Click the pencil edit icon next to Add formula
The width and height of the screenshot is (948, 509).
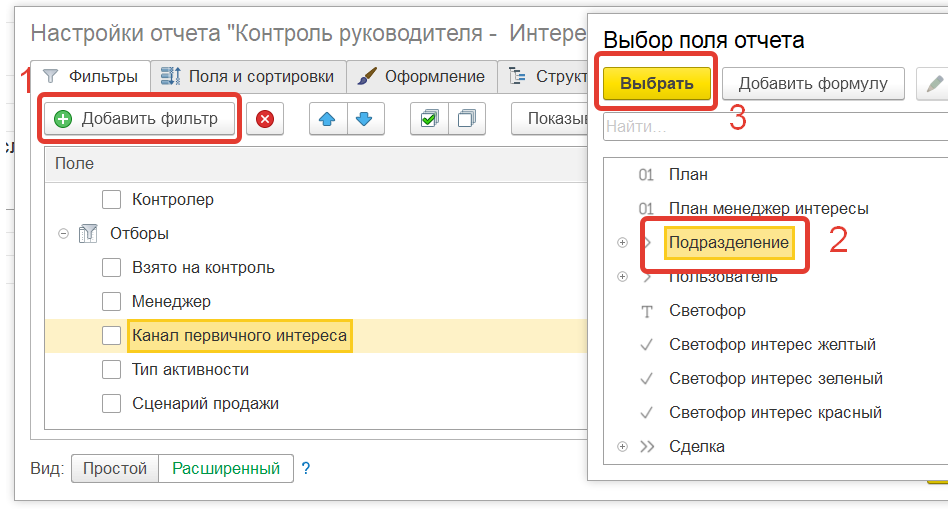pos(934,84)
